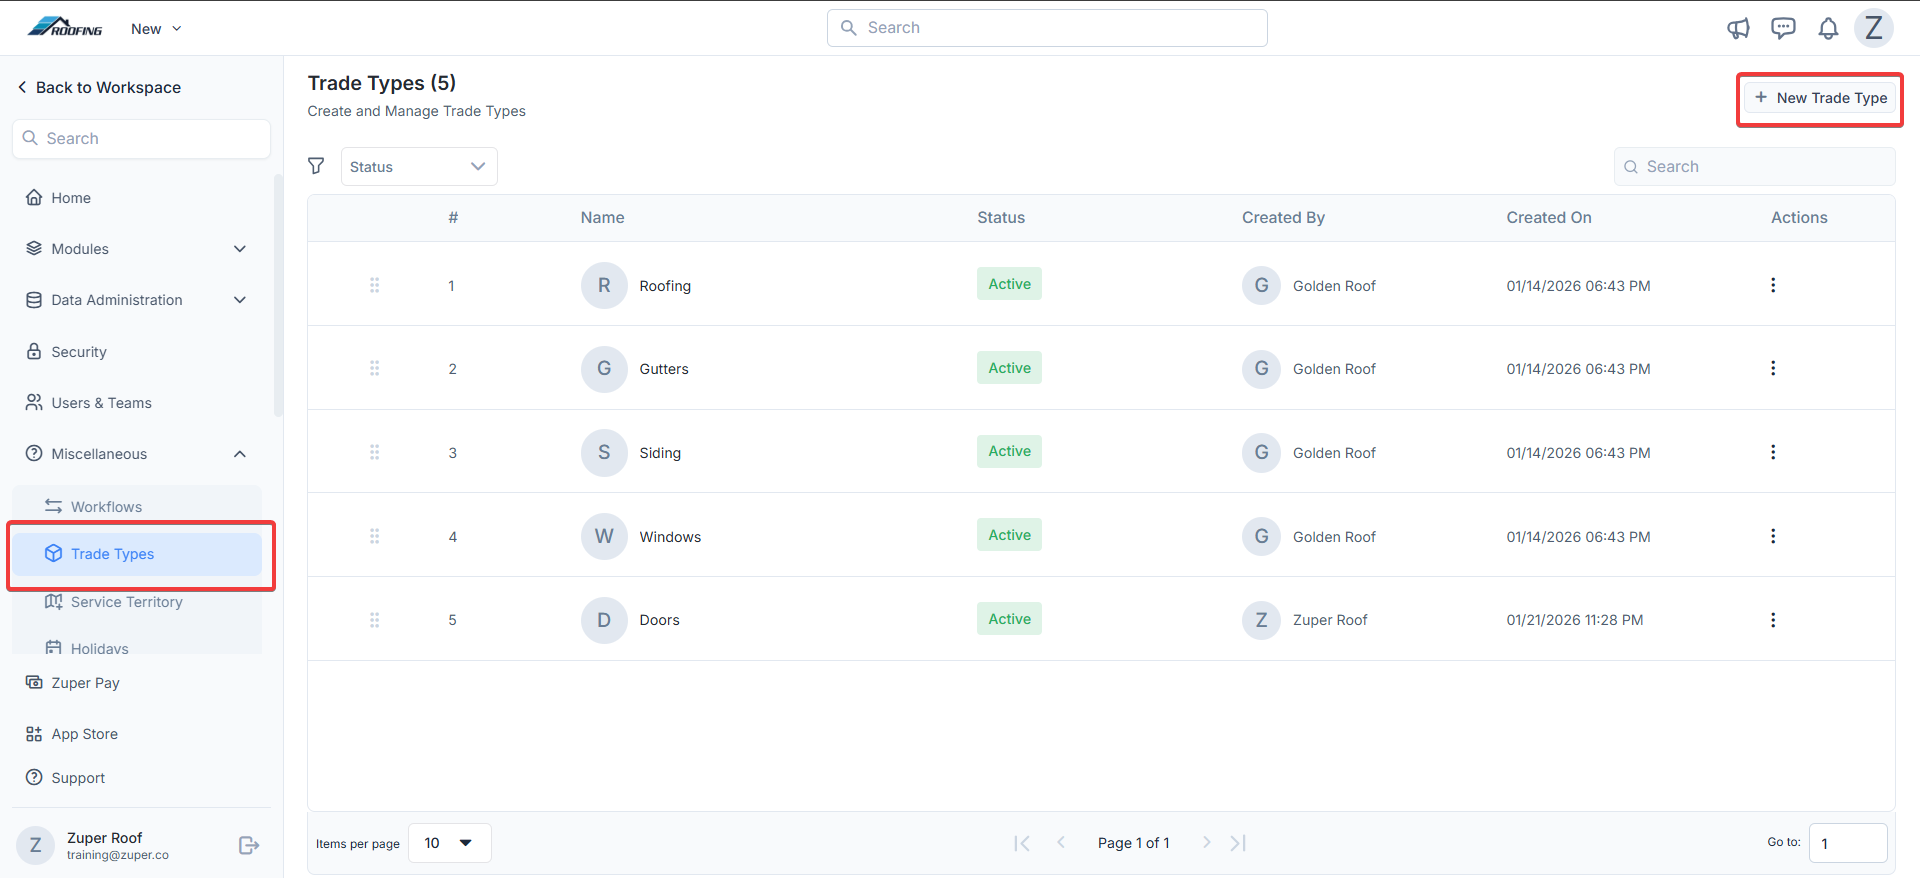Focus the global search field at top
This screenshot has height=878, width=1920.
pos(1047,28)
